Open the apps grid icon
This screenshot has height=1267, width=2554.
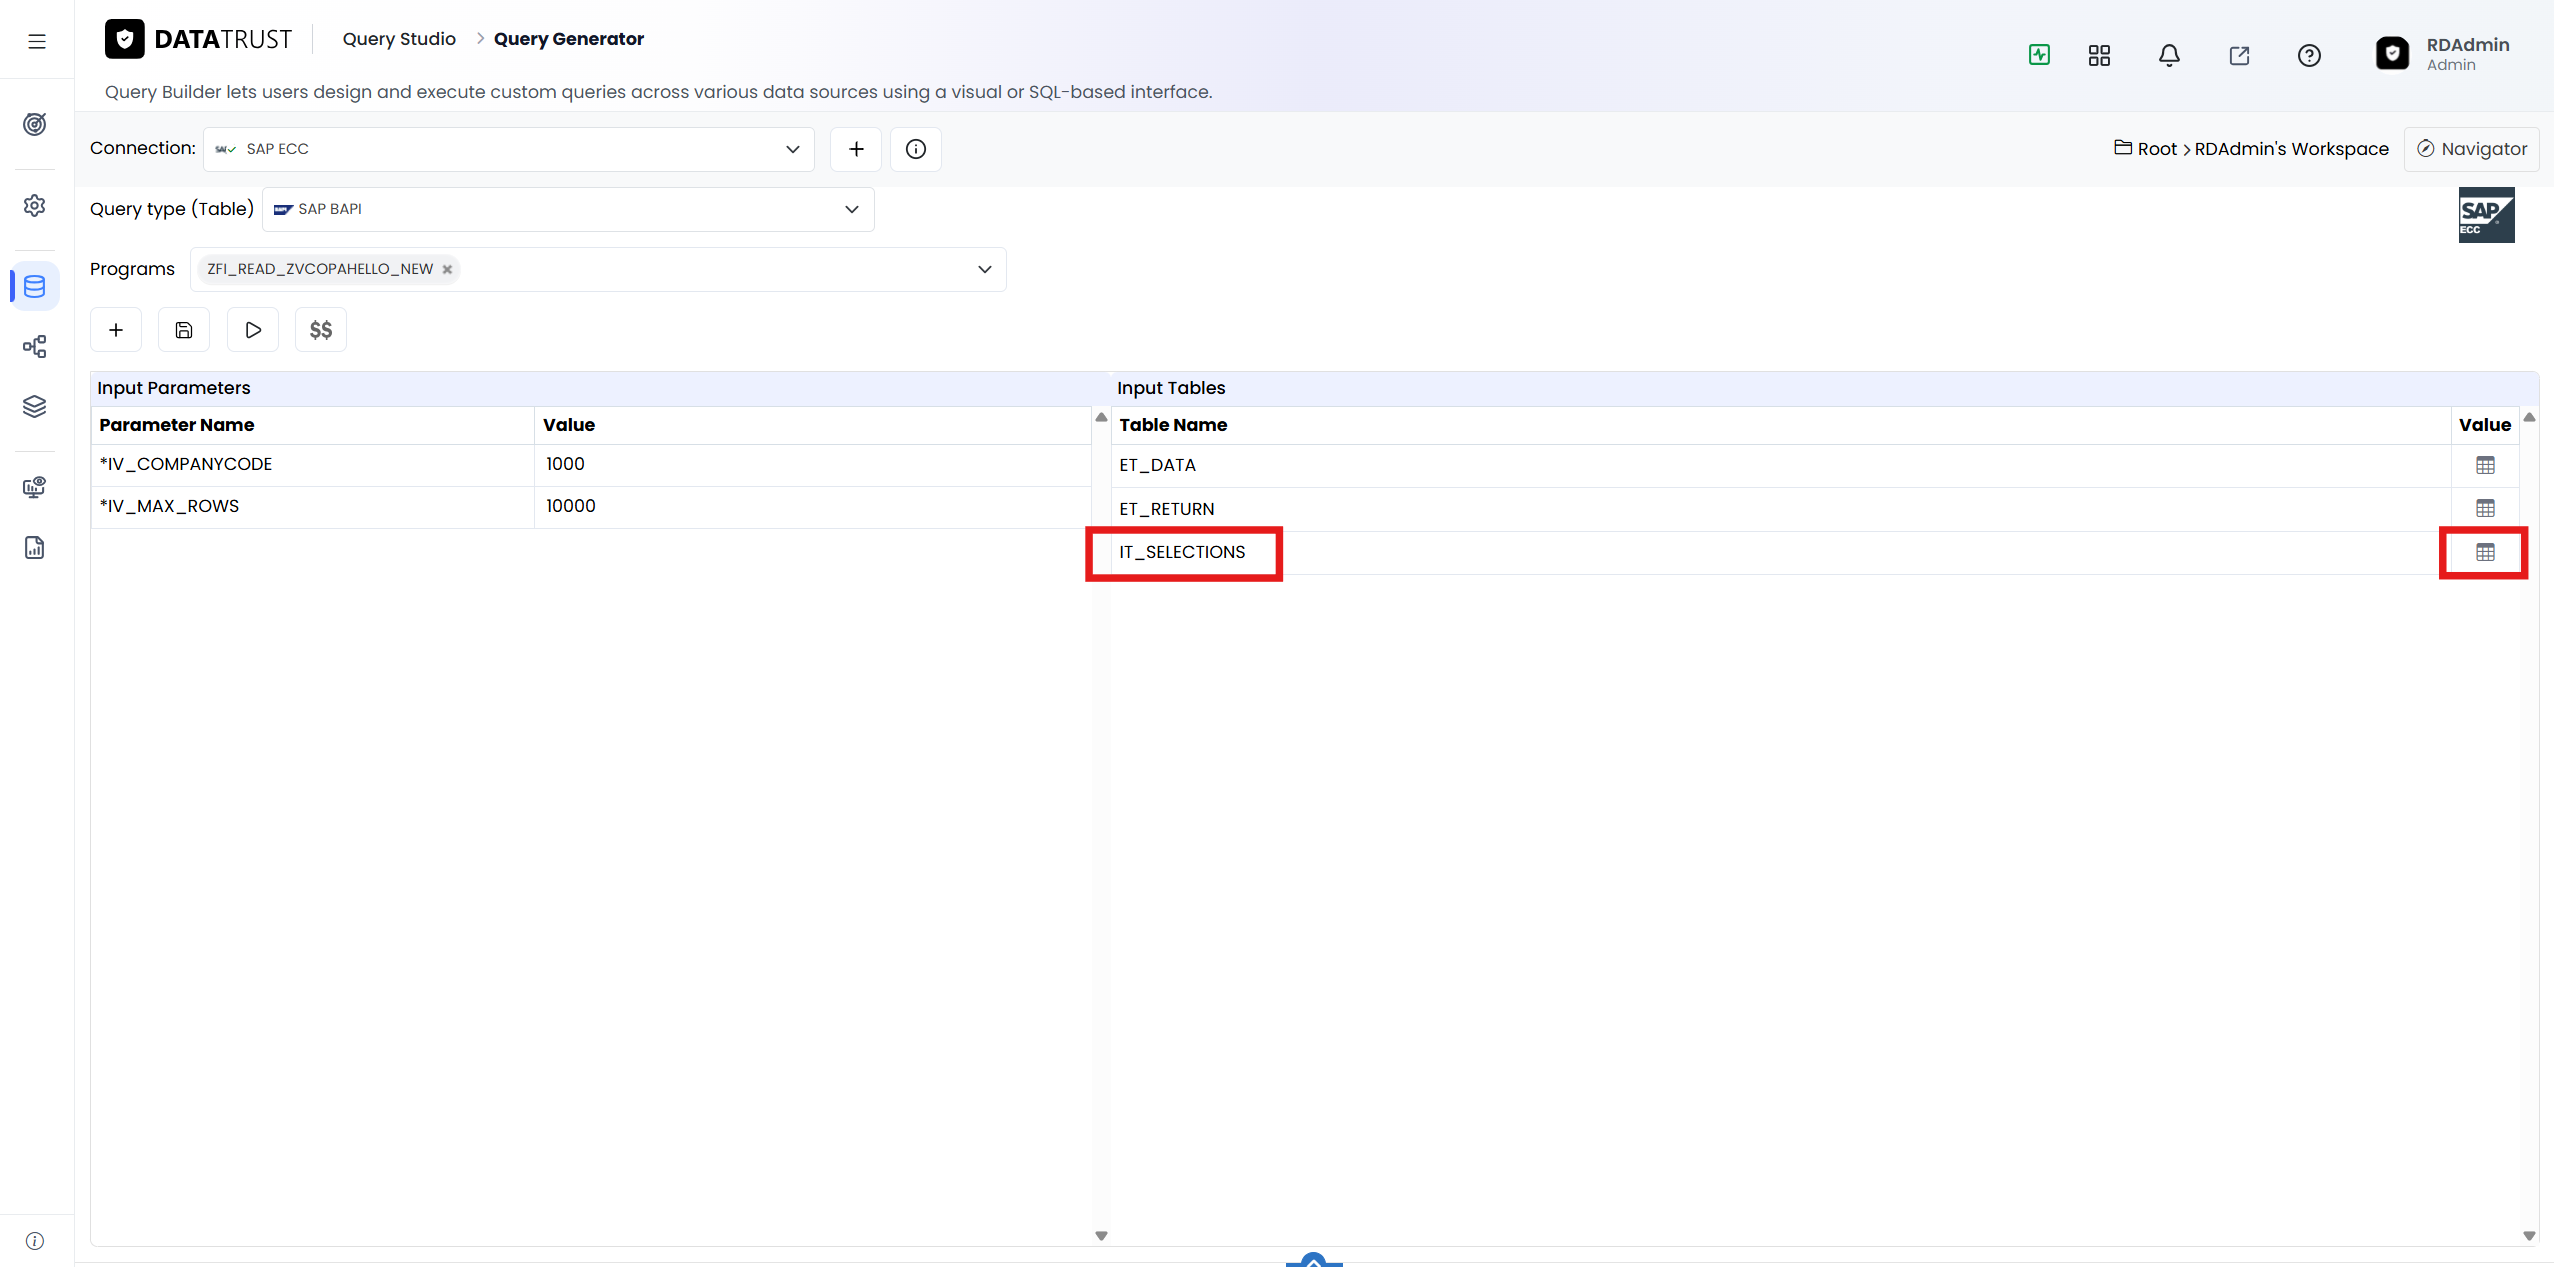click(2099, 55)
